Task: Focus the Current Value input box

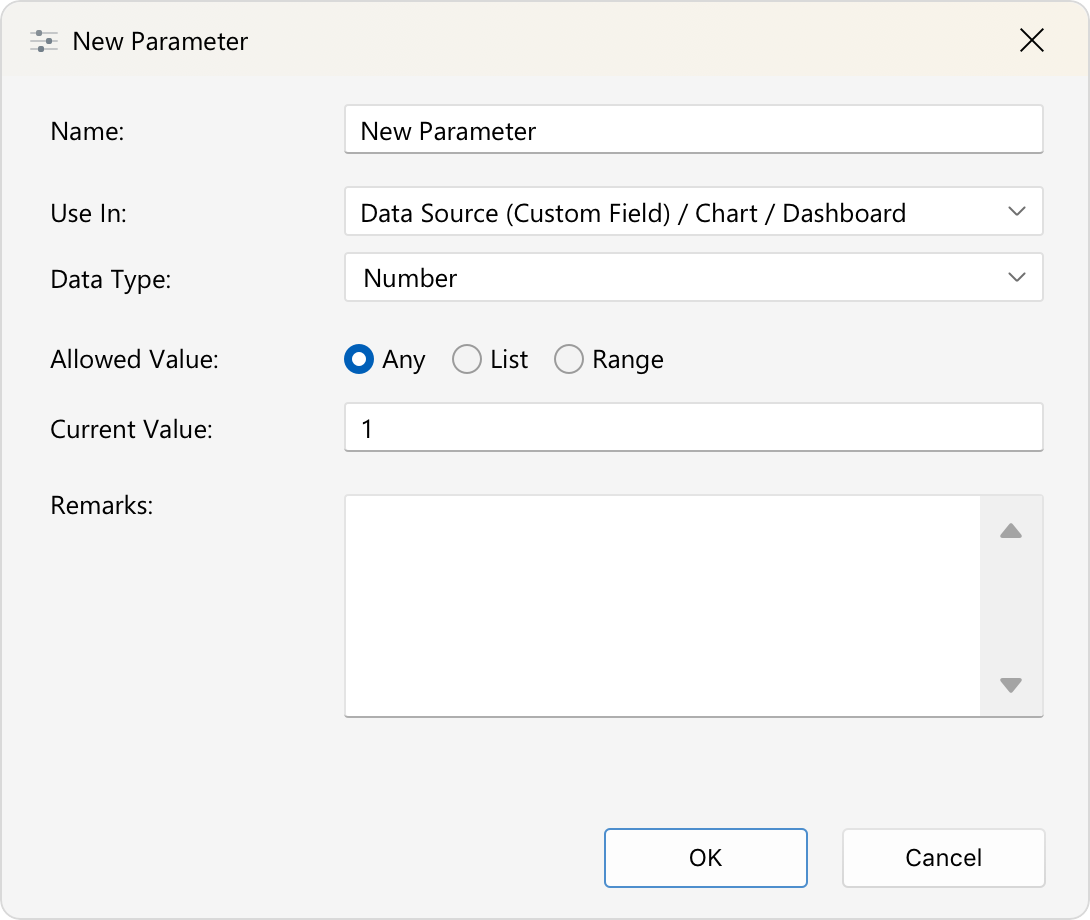Action: (694, 427)
